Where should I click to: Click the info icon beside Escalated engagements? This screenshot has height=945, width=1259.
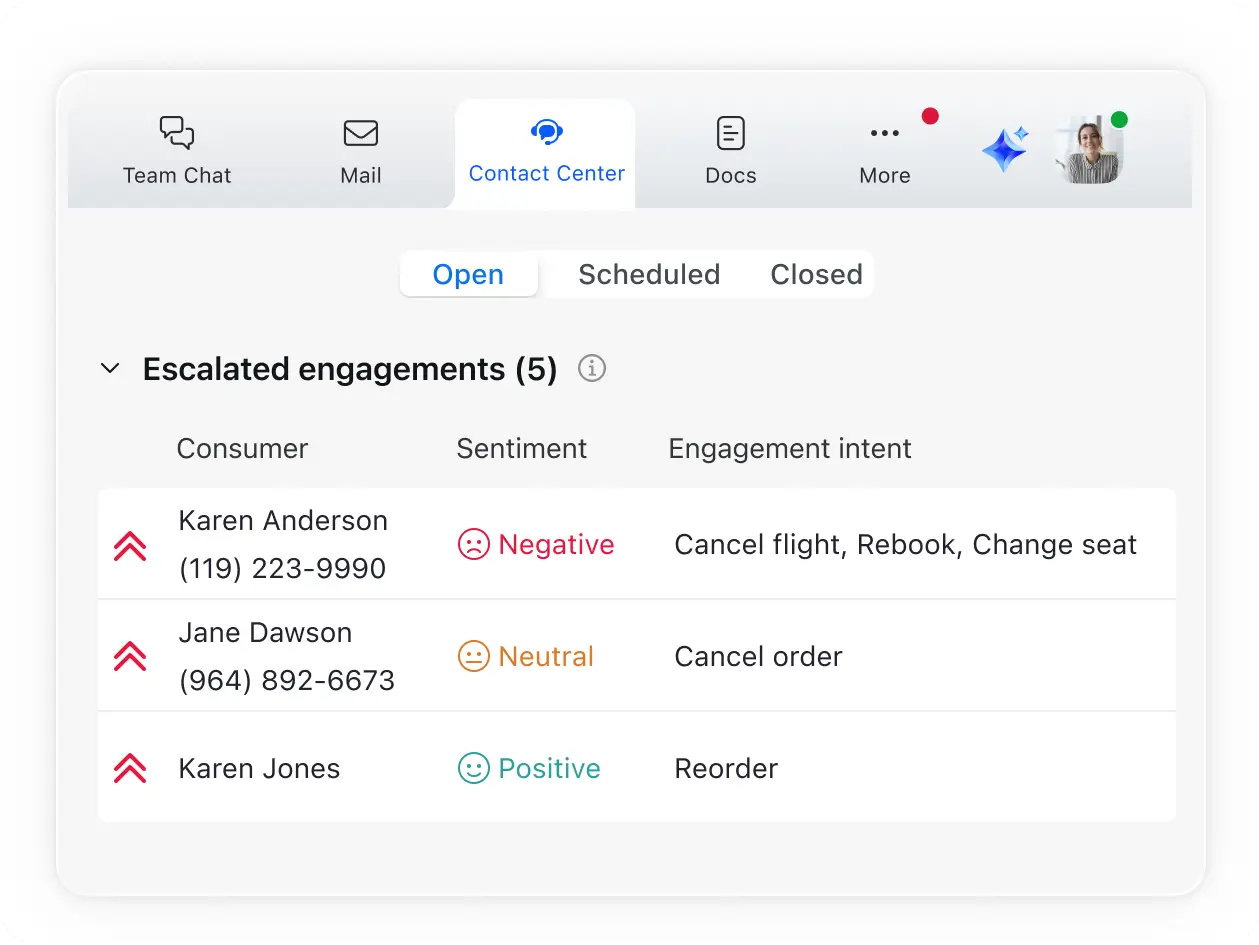coord(592,369)
